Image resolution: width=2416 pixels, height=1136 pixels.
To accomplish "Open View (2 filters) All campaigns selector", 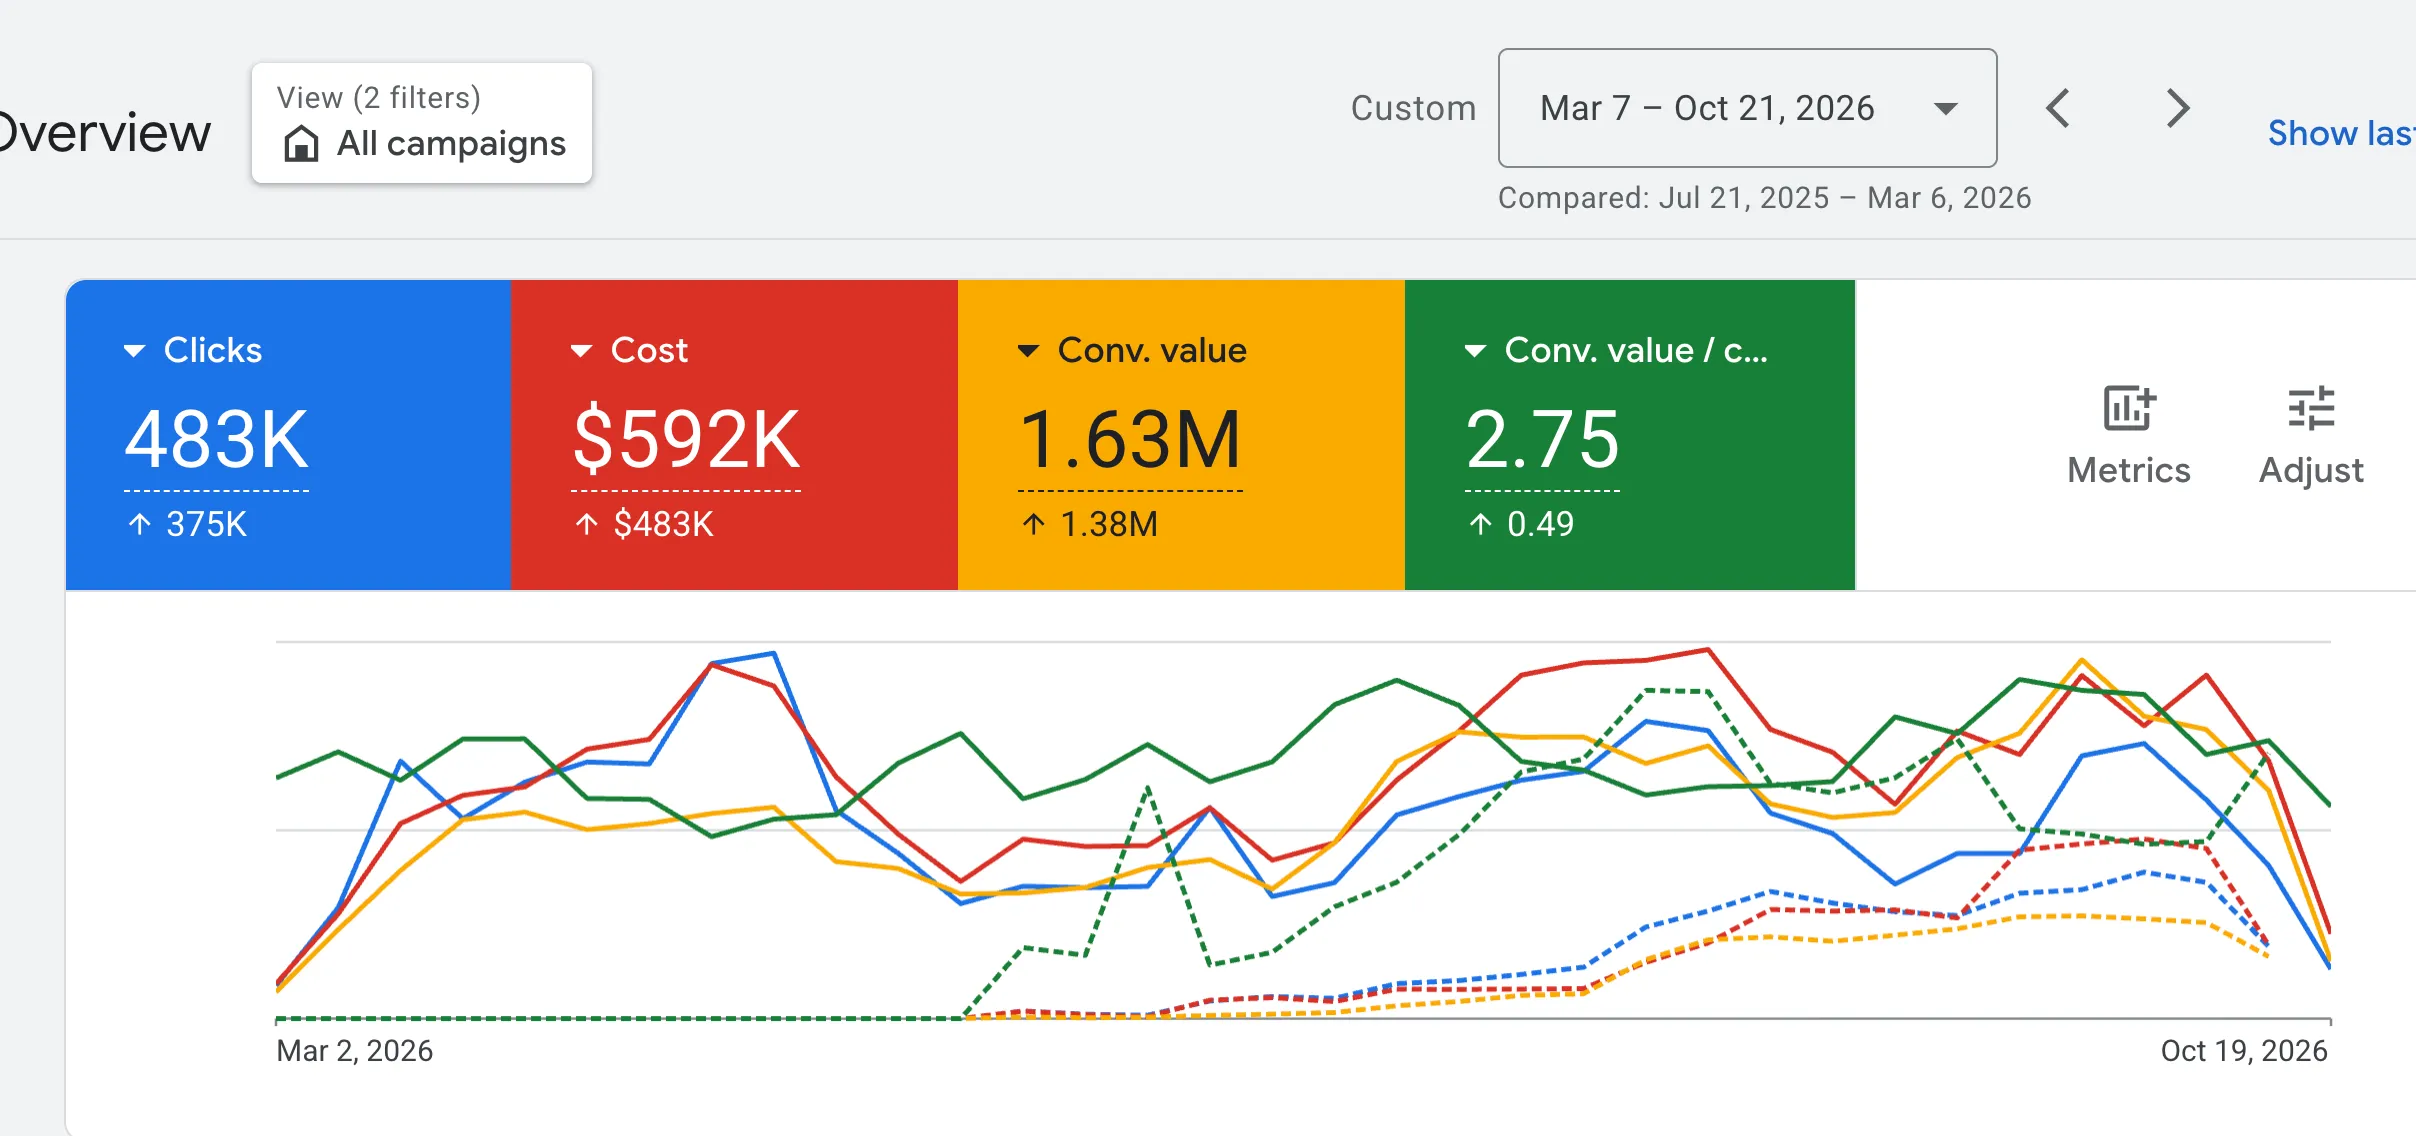I will tap(422, 123).
